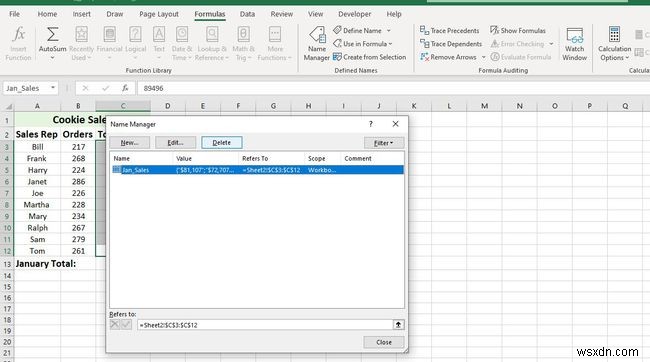Open Text functions icon
Viewport: 650px width, 362px height.
(159, 34)
